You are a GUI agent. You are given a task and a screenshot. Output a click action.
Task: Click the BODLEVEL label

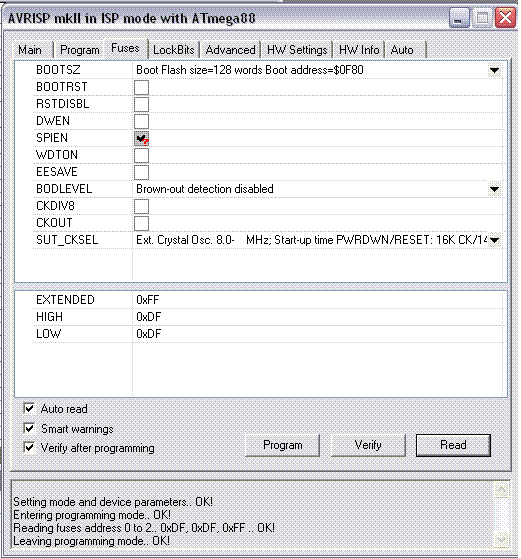click(x=64, y=189)
